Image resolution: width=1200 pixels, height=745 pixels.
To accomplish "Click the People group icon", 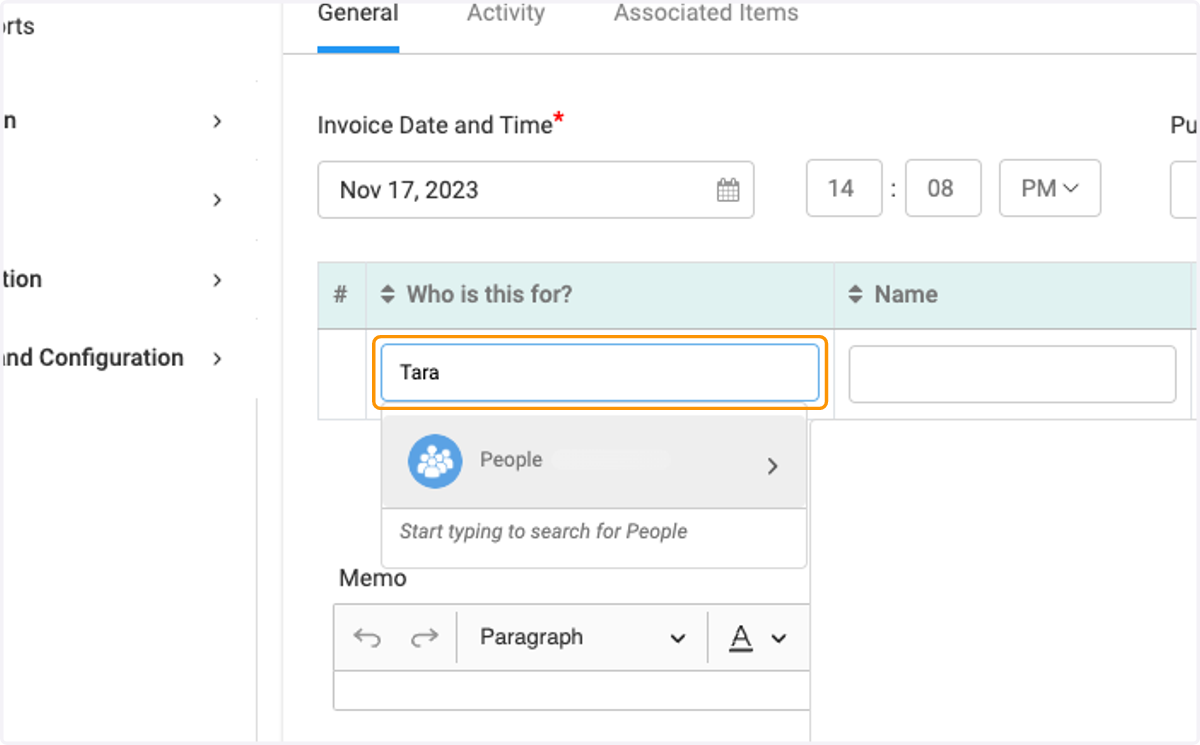I will pos(435,461).
